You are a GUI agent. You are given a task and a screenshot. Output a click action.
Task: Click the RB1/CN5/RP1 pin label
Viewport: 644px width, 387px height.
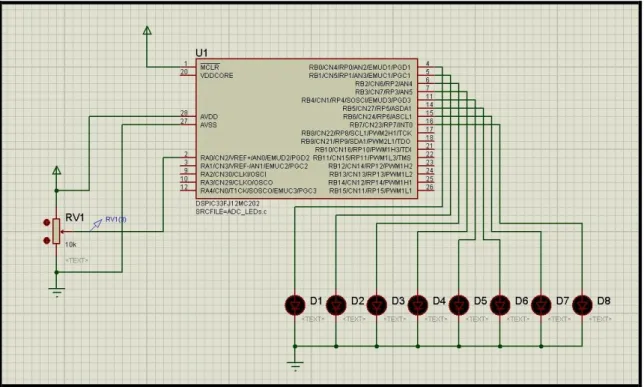[x=360, y=76]
